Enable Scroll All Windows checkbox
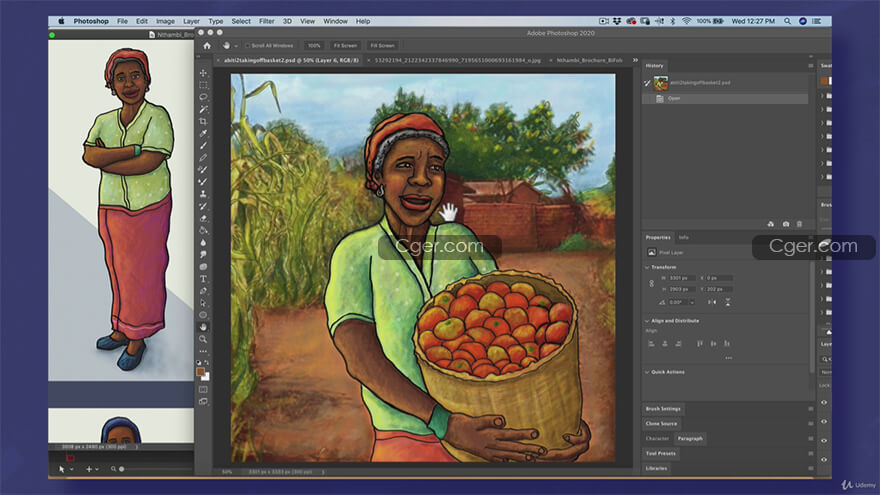This screenshot has height=495, width=880. point(248,45)
